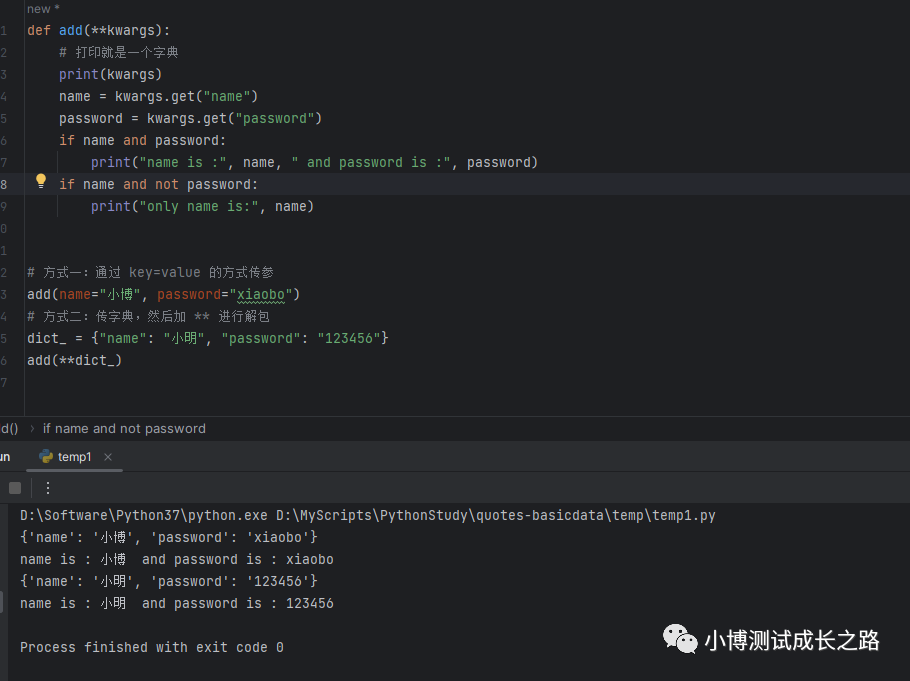Click the partially visible function breadcrumb before the arrow
This screenshot has height=681, width=910.
pyautogui.click(x=9, y=428)
